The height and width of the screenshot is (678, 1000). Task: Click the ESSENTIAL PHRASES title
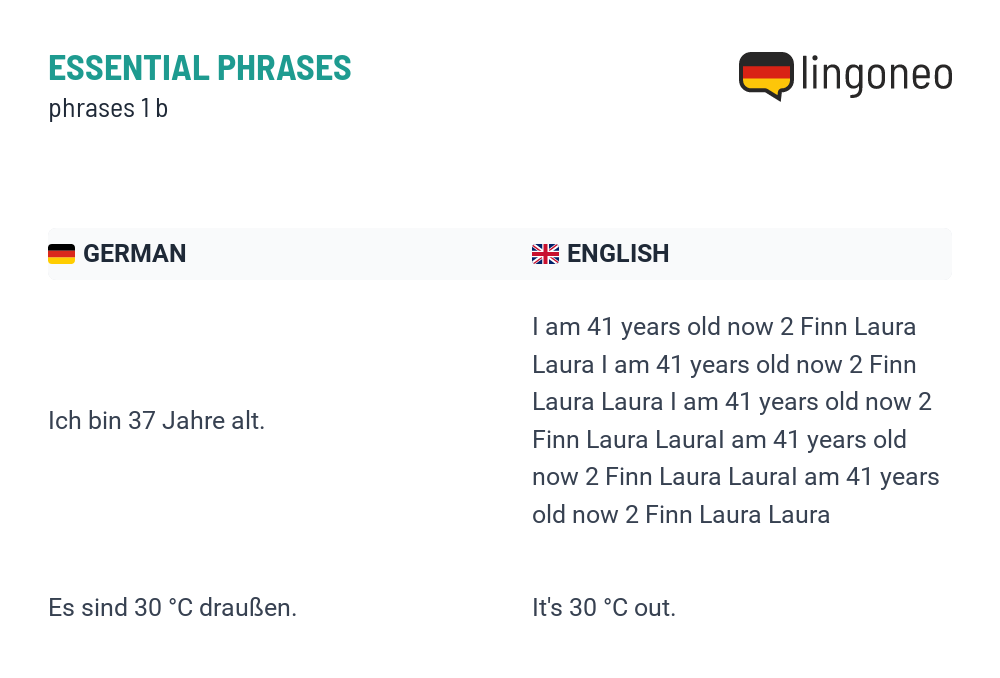tap(200, 68)
